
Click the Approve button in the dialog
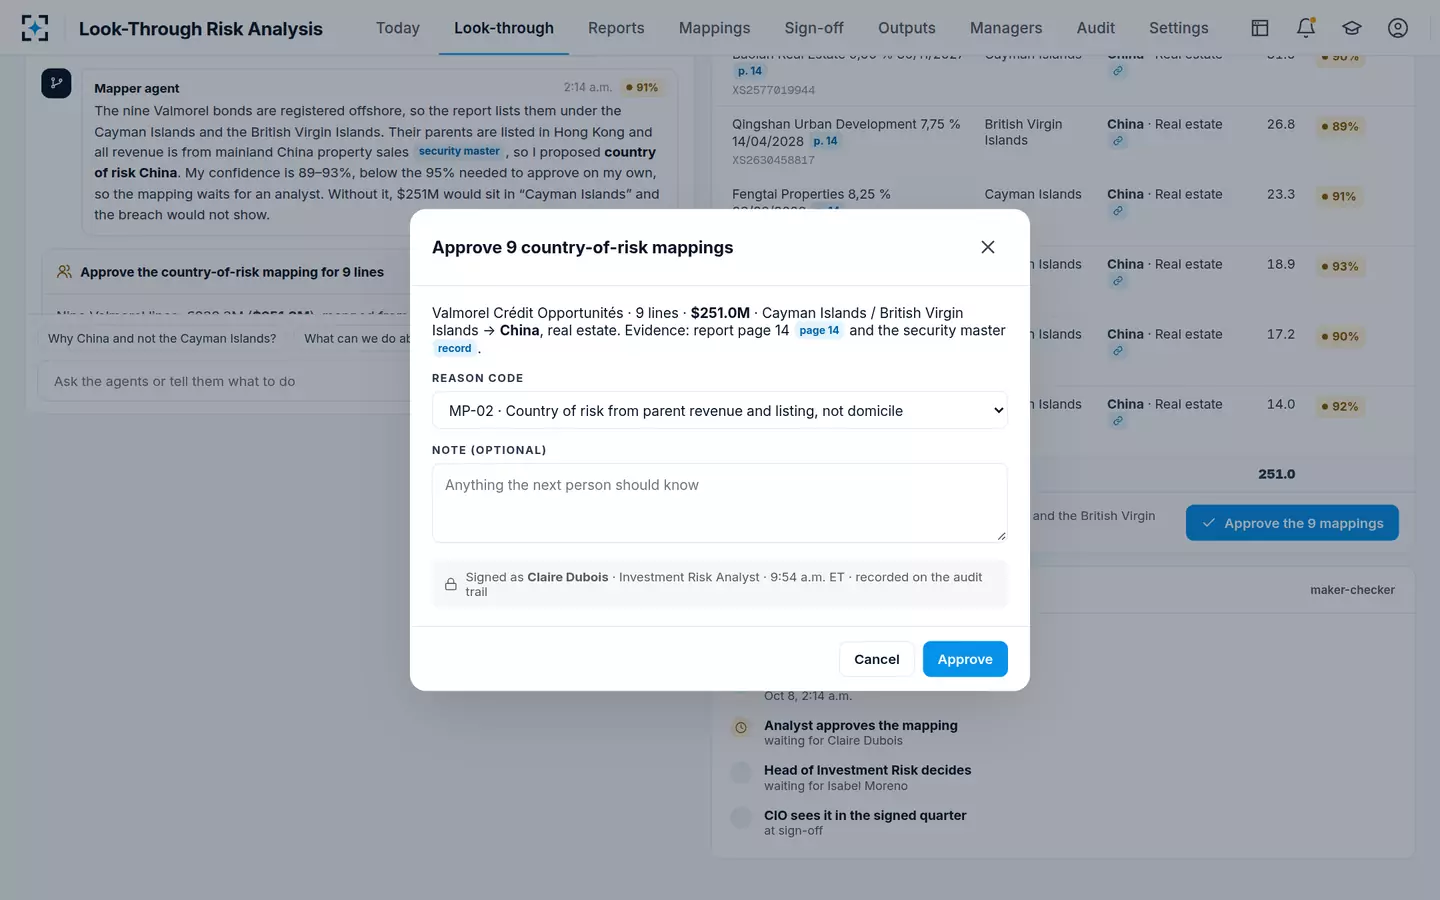click(x=965, y=659)
